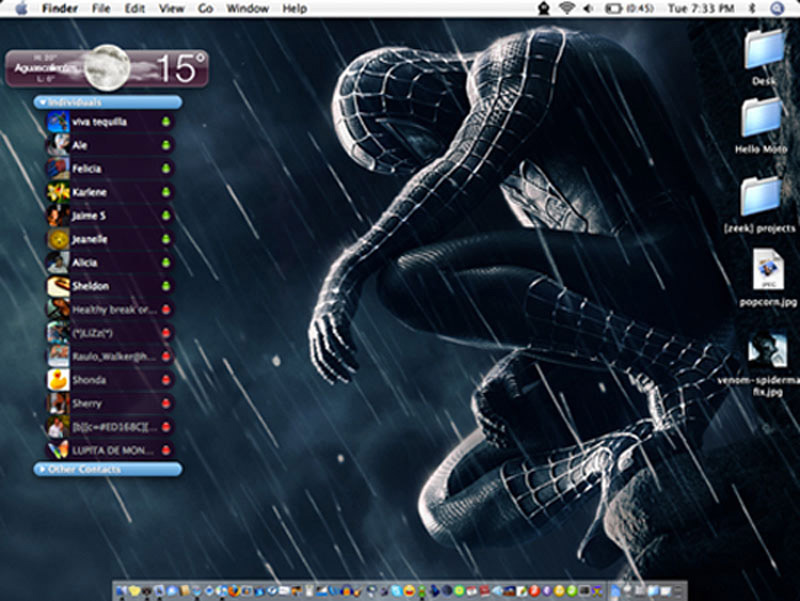Click the 15° temperature reading
The image size is (800, 601).
point(180,68)
